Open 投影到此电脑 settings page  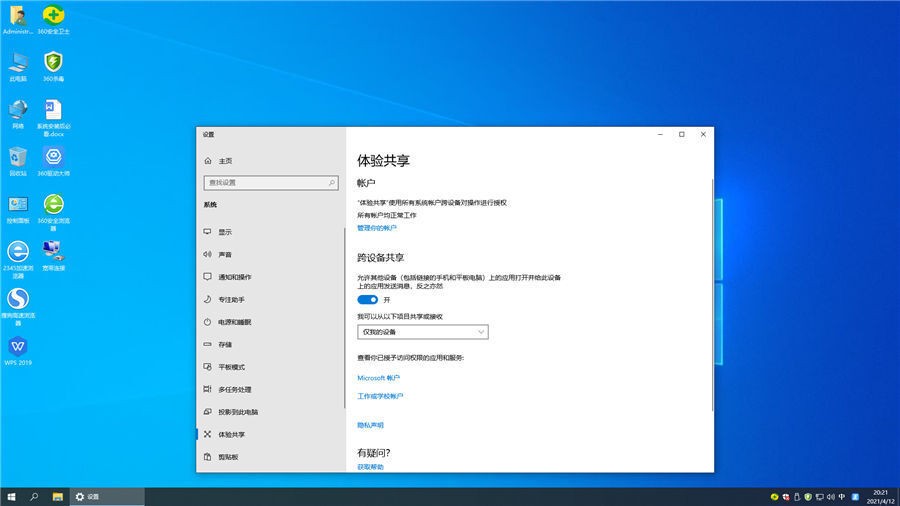[237, 412]
